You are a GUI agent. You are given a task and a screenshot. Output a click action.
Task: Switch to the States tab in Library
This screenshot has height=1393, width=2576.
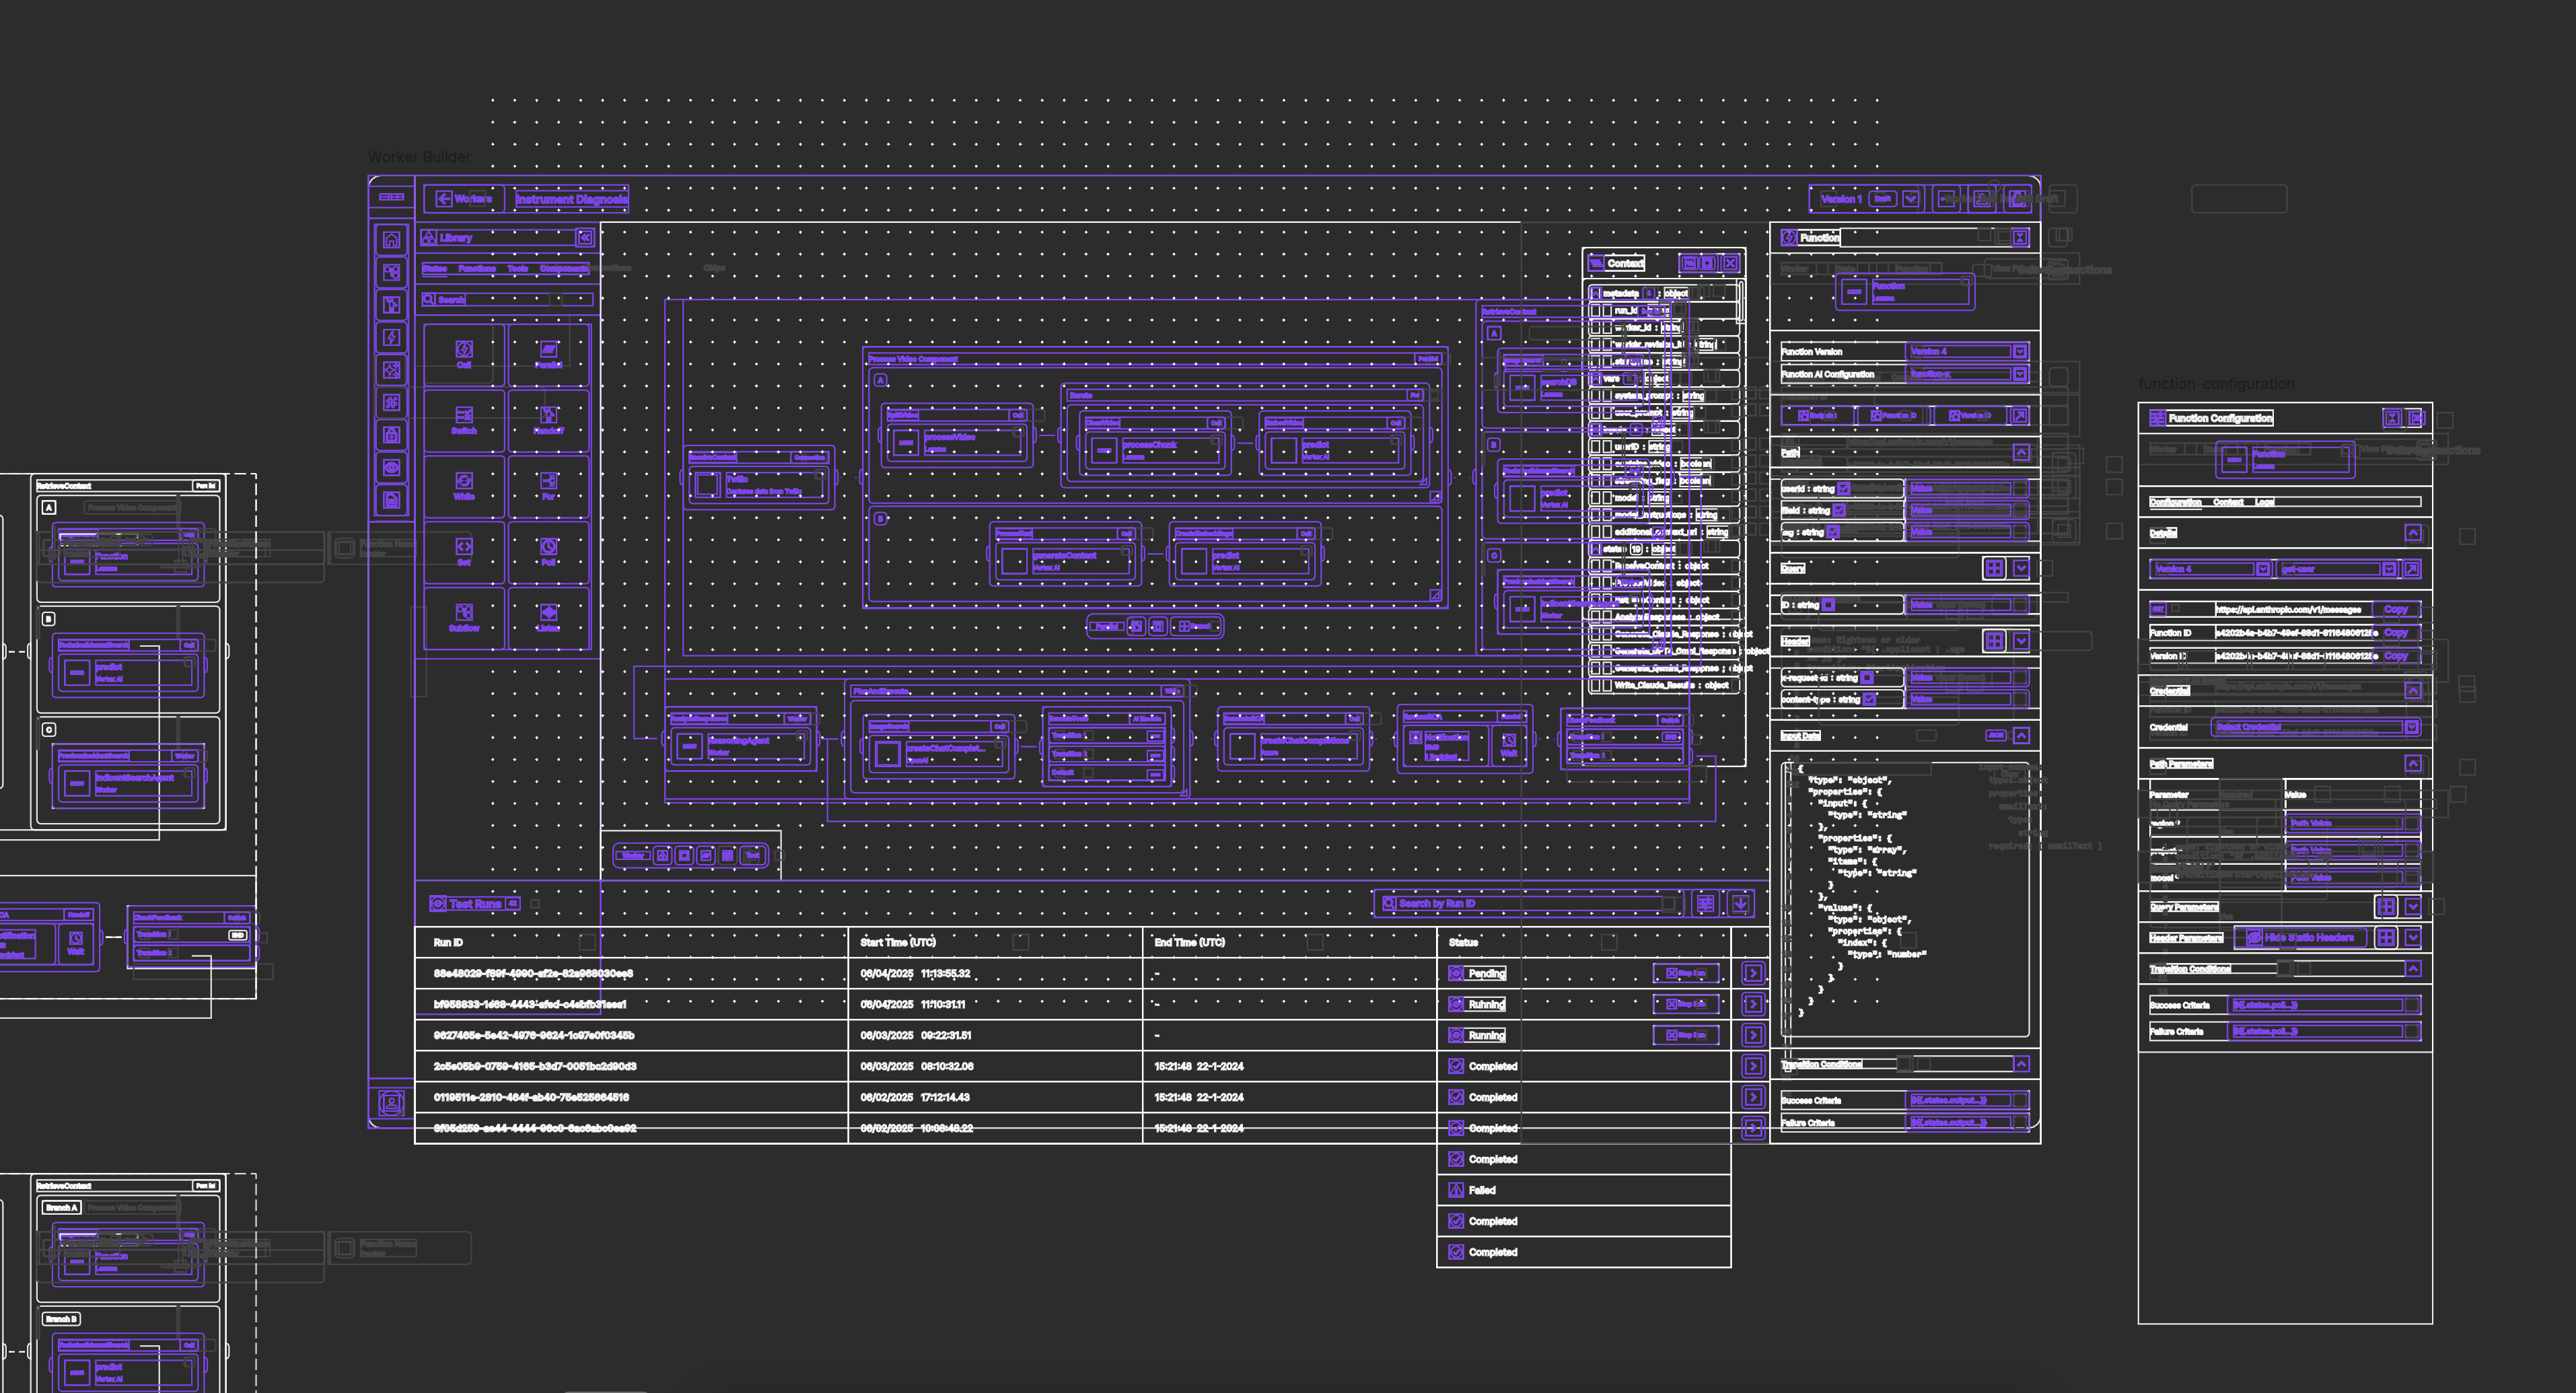click(434, 269)
